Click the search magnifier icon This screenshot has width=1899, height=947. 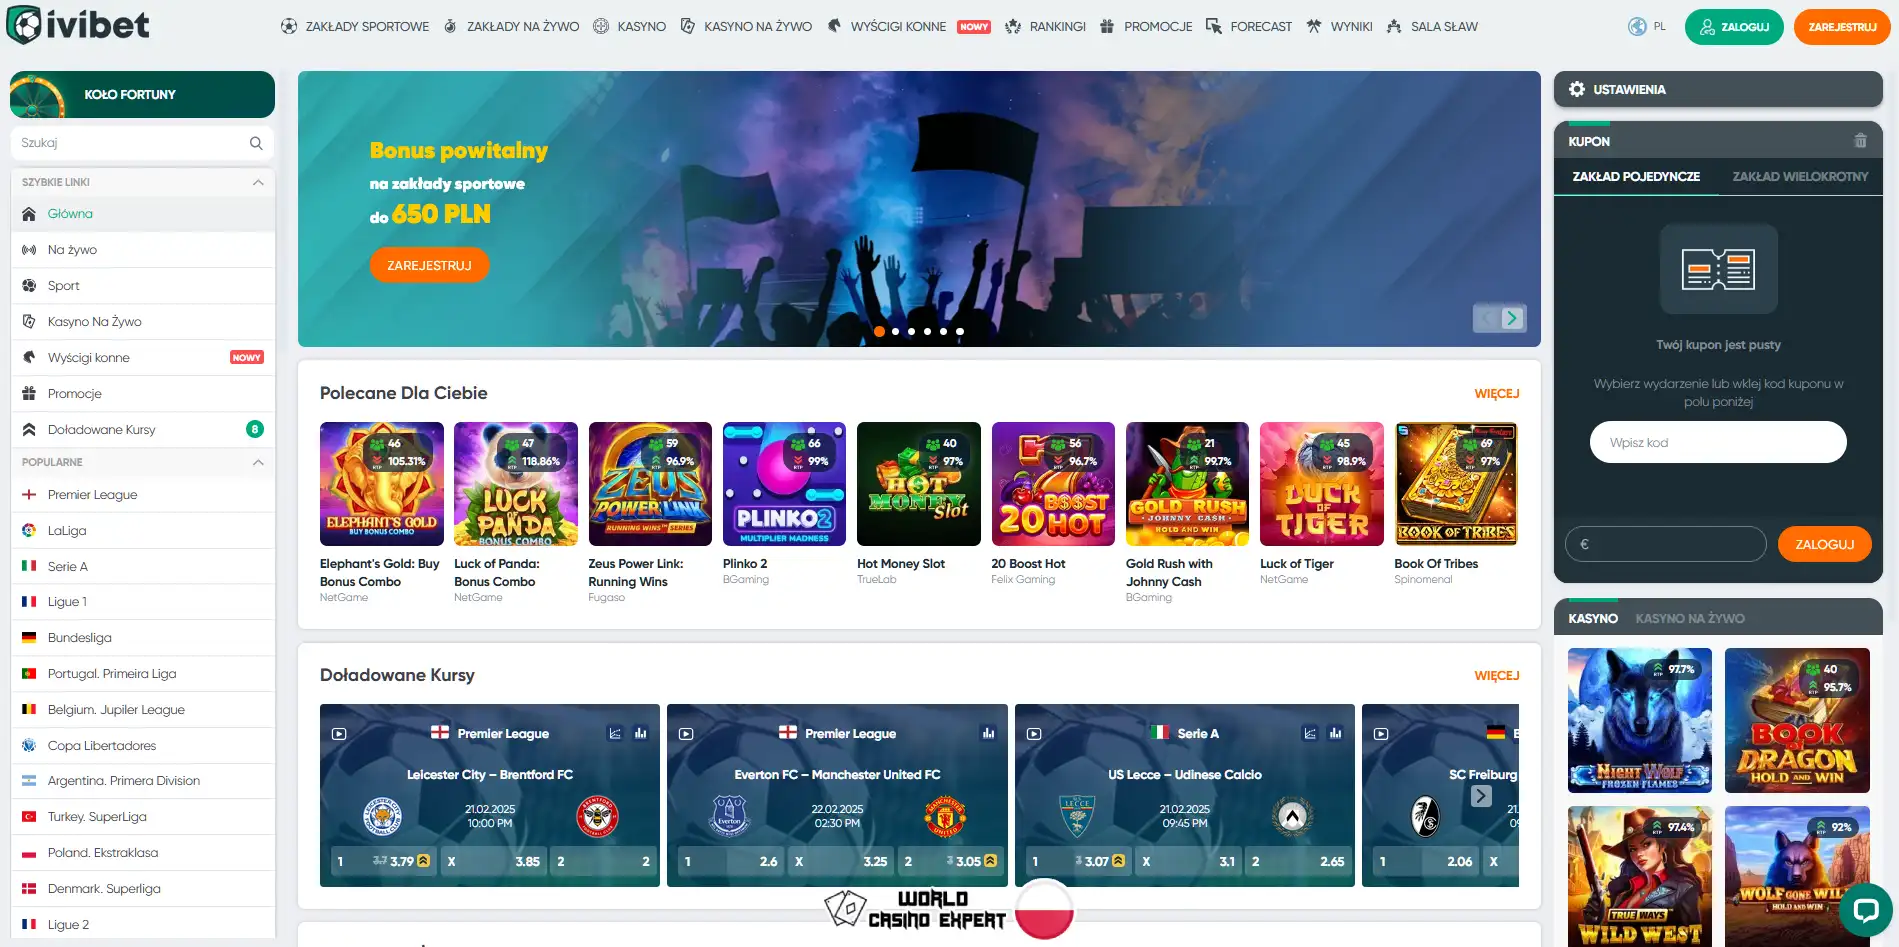256,143
